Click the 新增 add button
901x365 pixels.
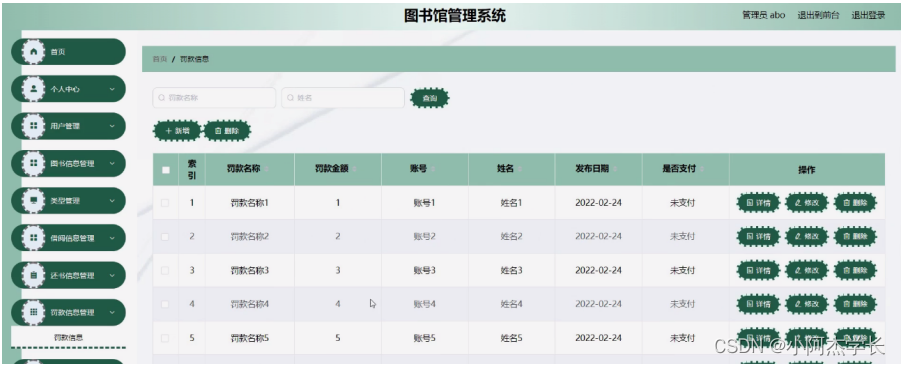[177, 131]
